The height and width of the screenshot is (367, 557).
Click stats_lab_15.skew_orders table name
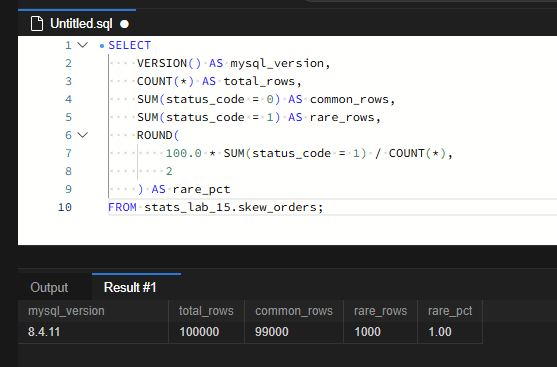230,207
